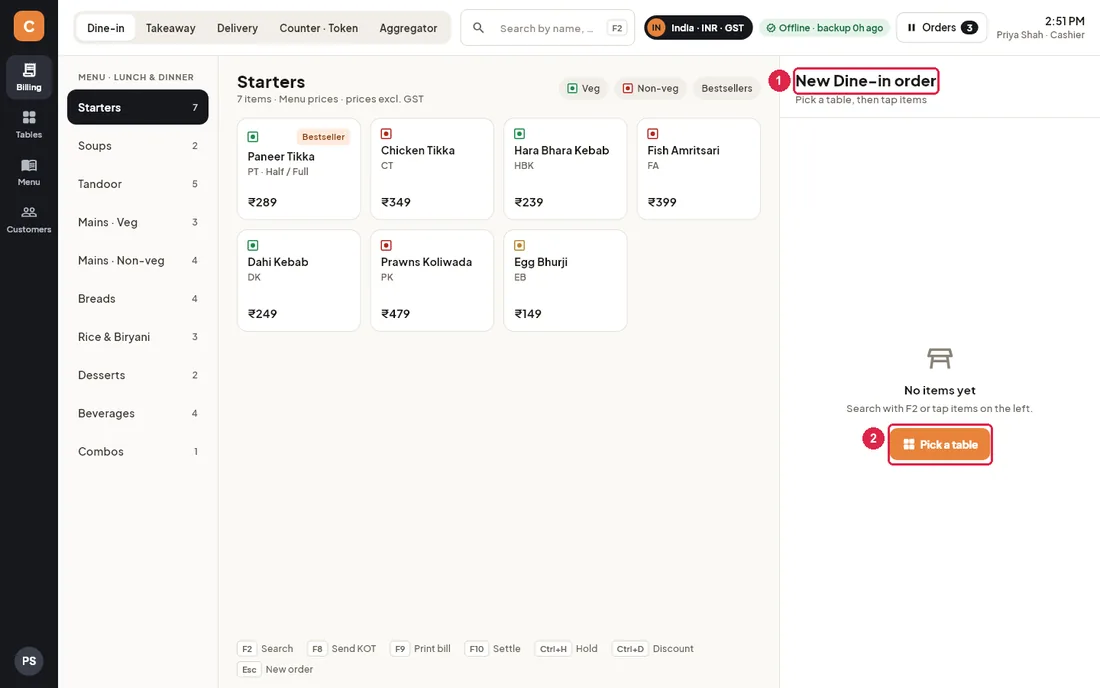The height and width of the screenshot is (688, 1100).
Task: Switch to the Counter · Token tab
Action: [318, 28]
